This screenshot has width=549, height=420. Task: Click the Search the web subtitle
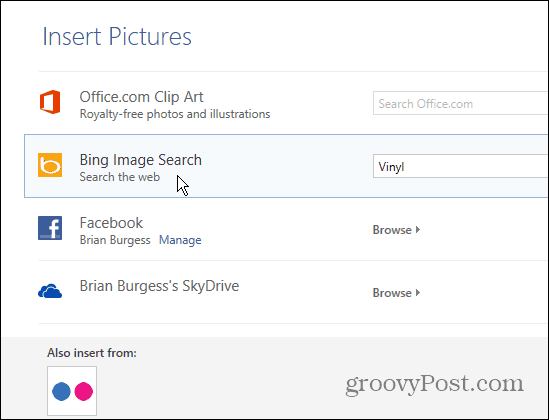[x=120, y=177]
